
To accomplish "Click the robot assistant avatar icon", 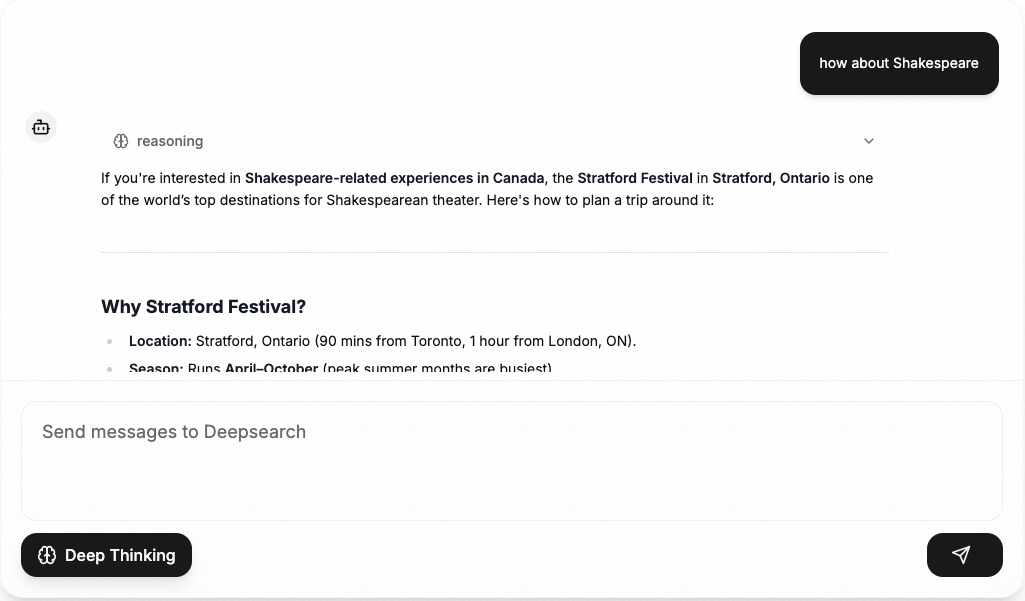I will pos(41,127).
